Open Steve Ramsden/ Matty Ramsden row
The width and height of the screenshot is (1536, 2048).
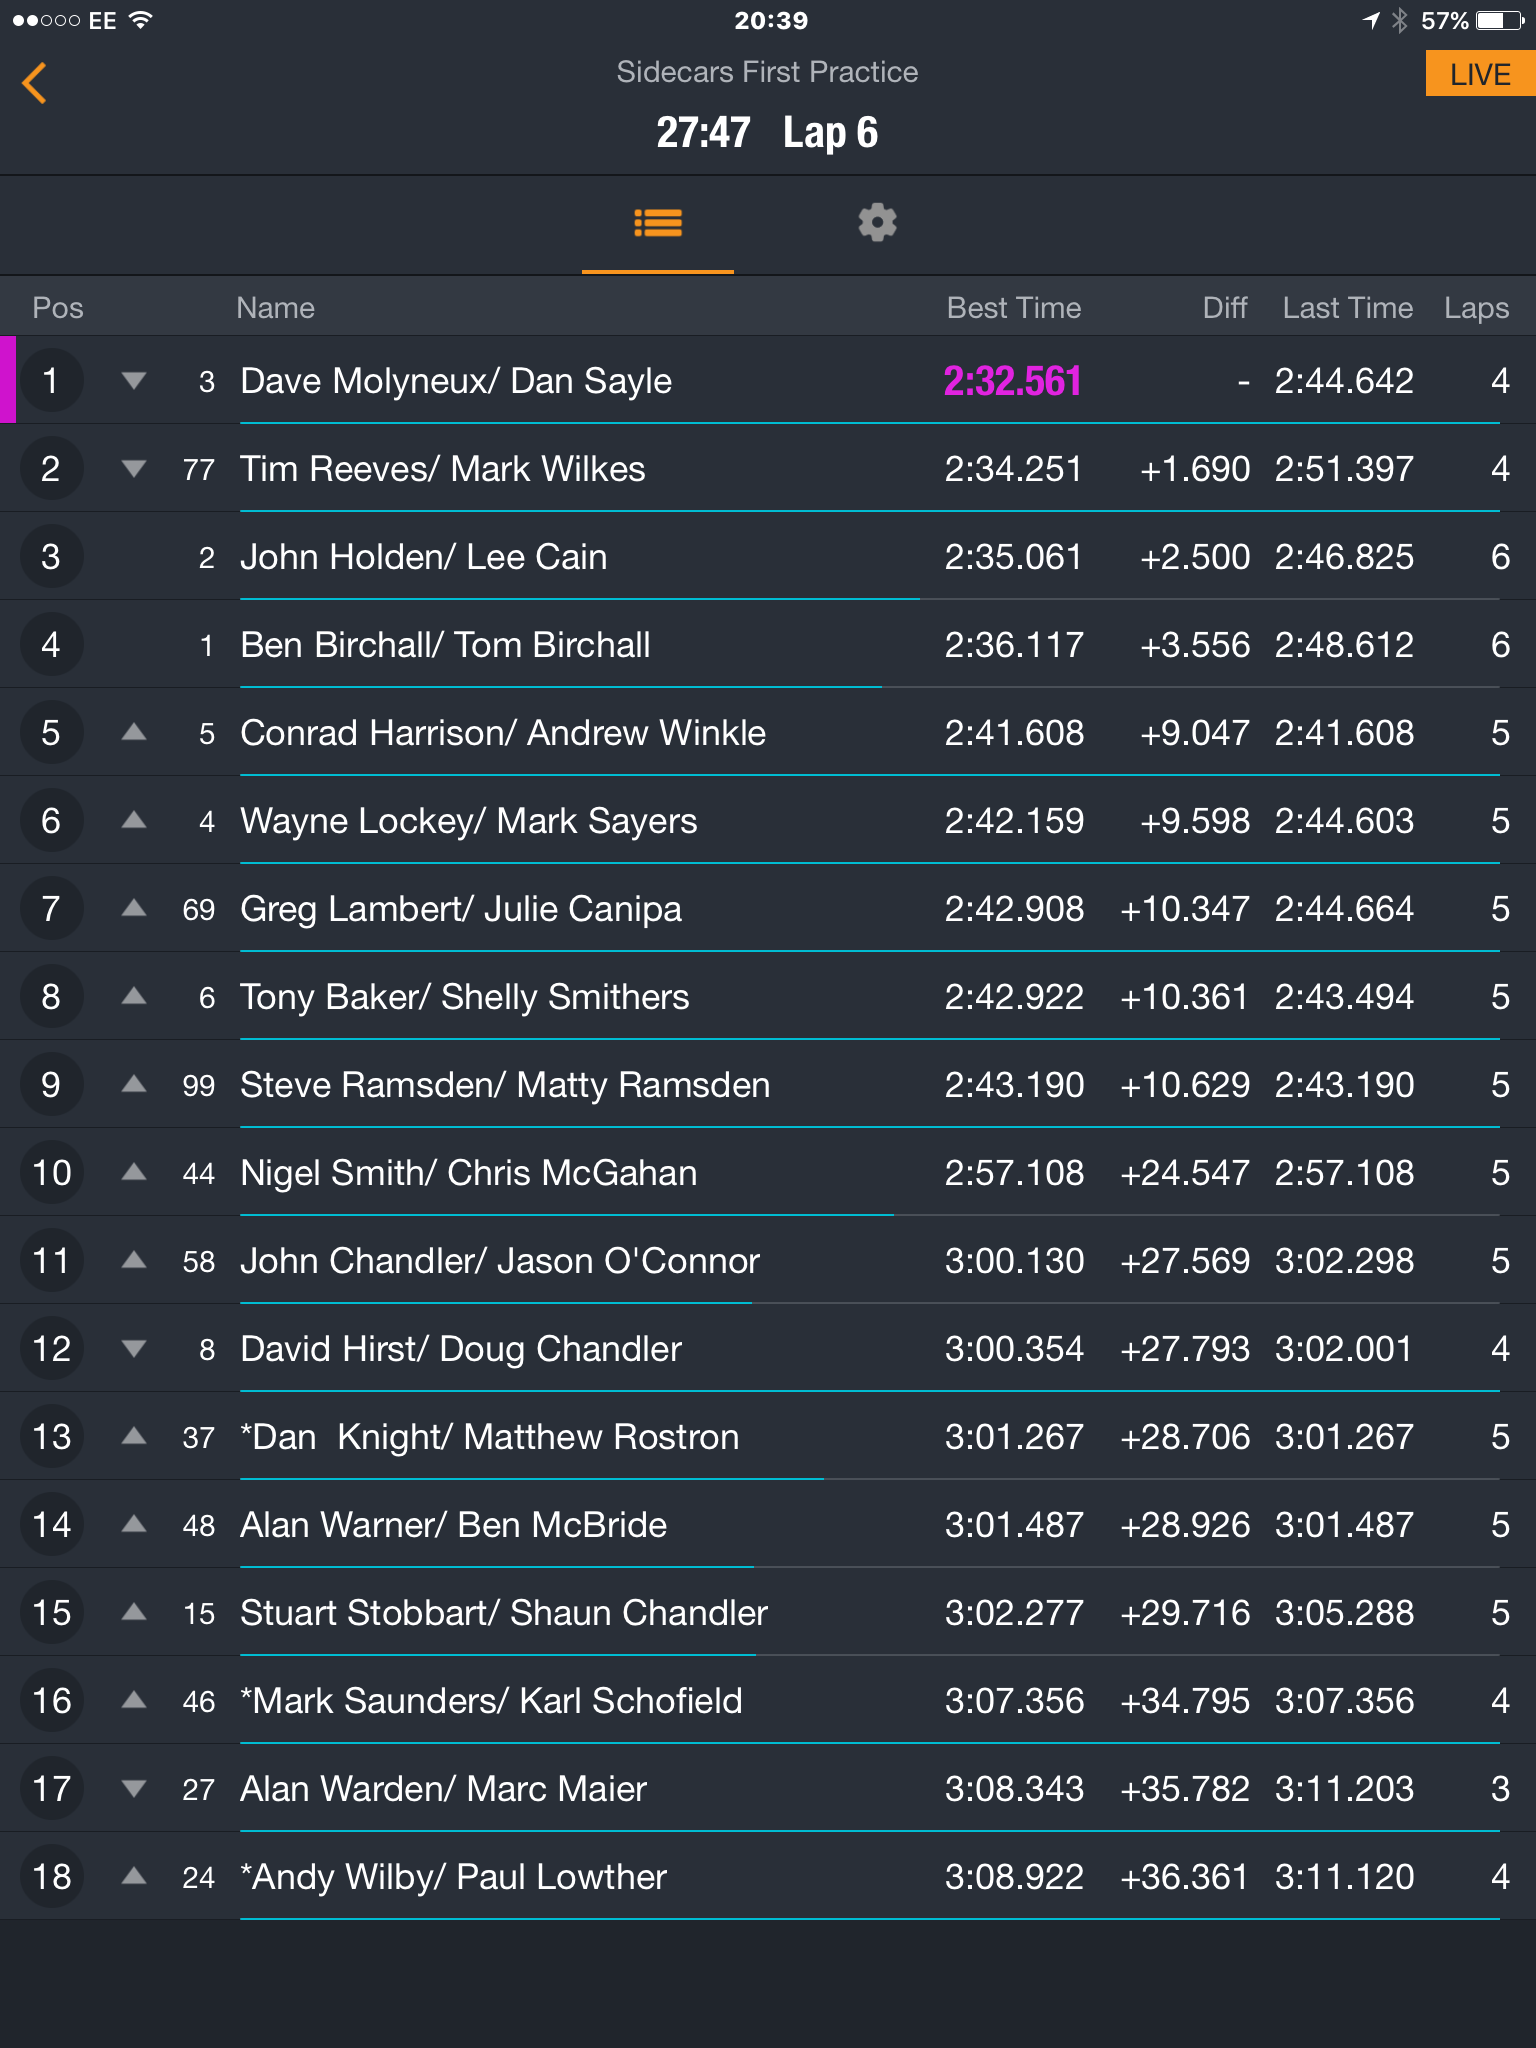768,1084
